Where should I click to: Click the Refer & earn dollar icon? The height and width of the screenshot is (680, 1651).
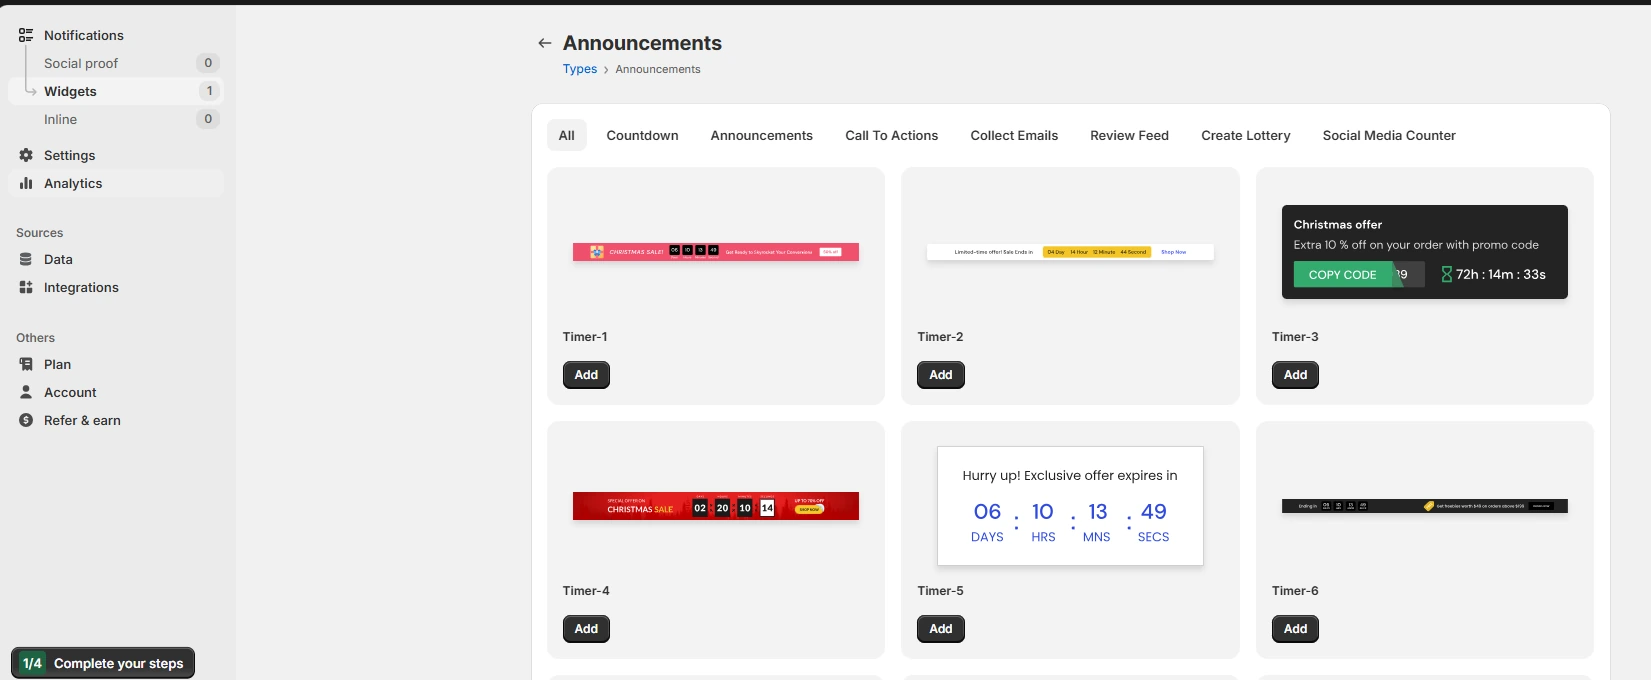click(x=26, y=420)
